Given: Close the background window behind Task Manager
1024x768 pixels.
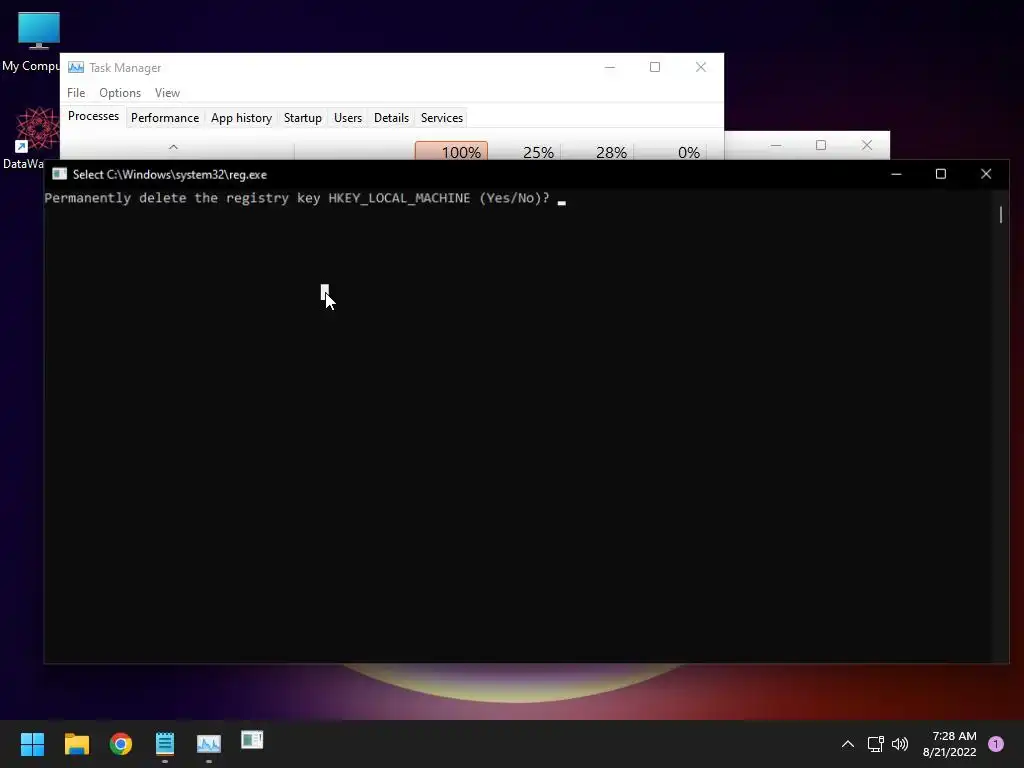Looking at the screenshot, I should pos(867,145).
